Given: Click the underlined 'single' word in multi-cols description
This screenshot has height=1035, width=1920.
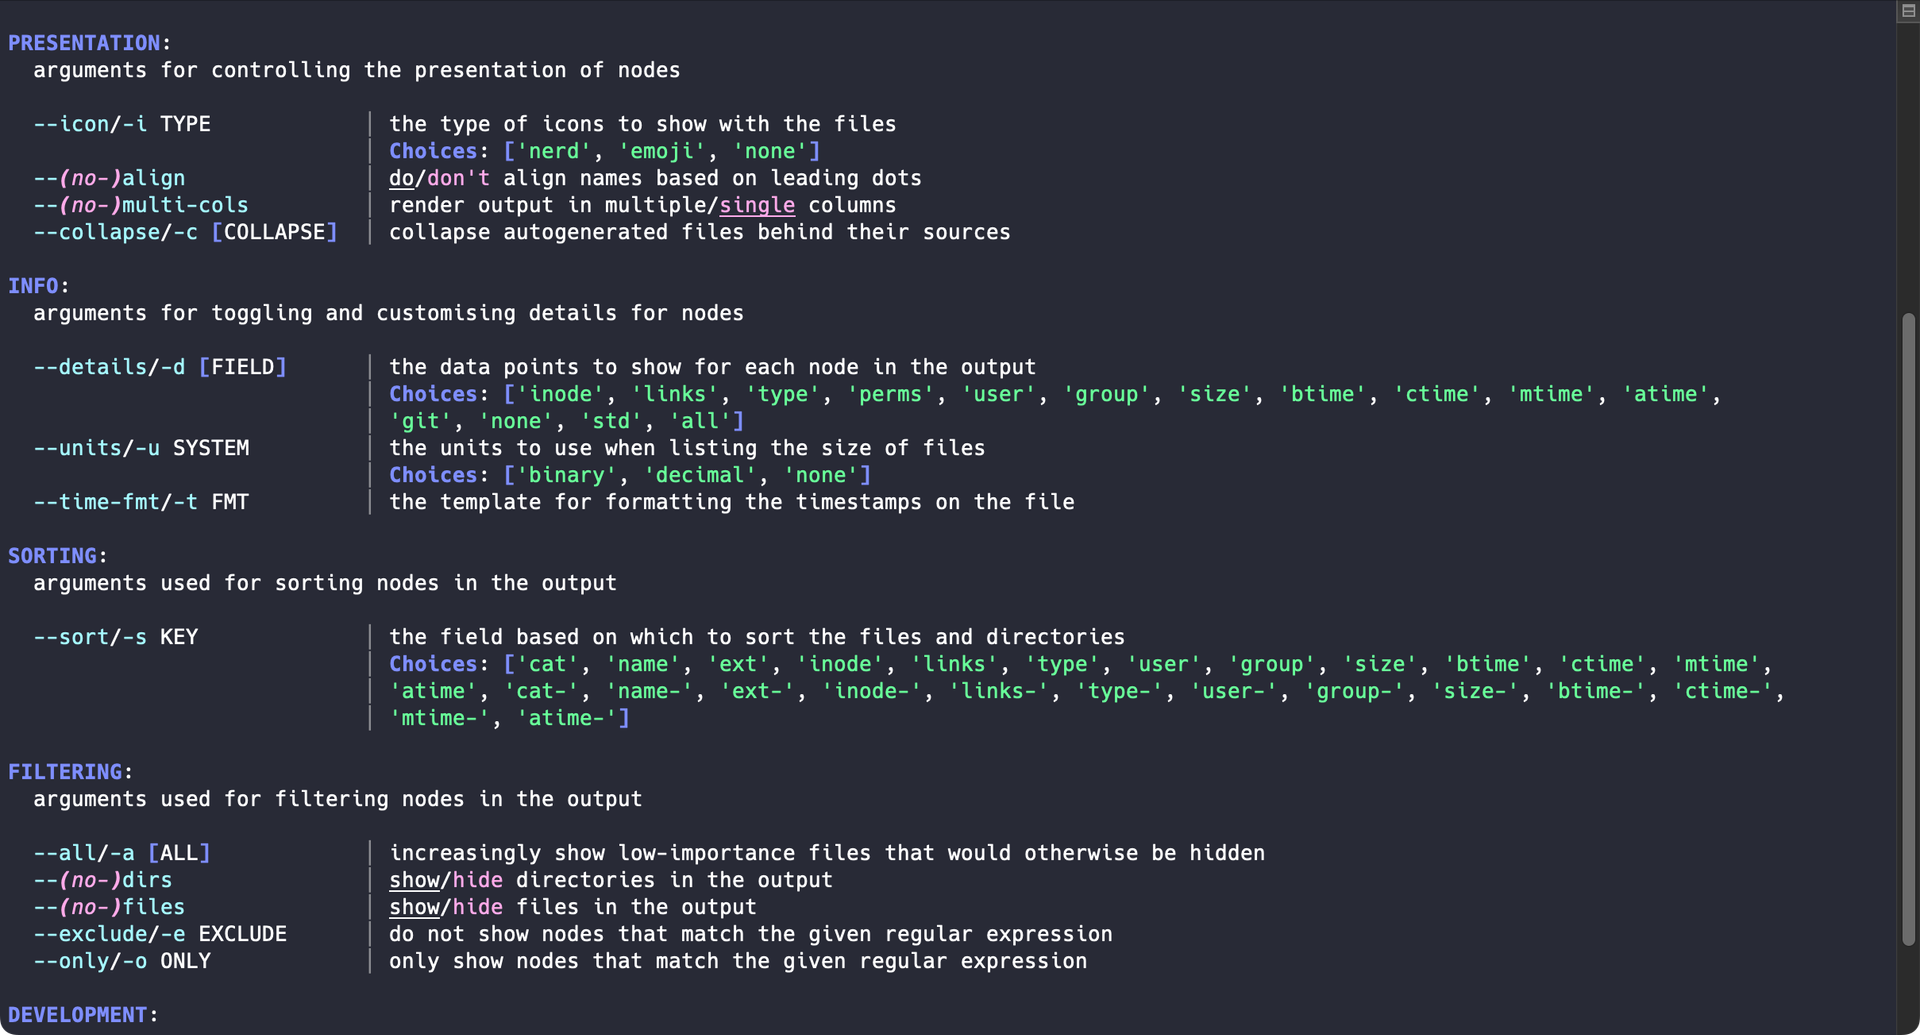Looking at the screenshot, I should [x=757, y=205].
